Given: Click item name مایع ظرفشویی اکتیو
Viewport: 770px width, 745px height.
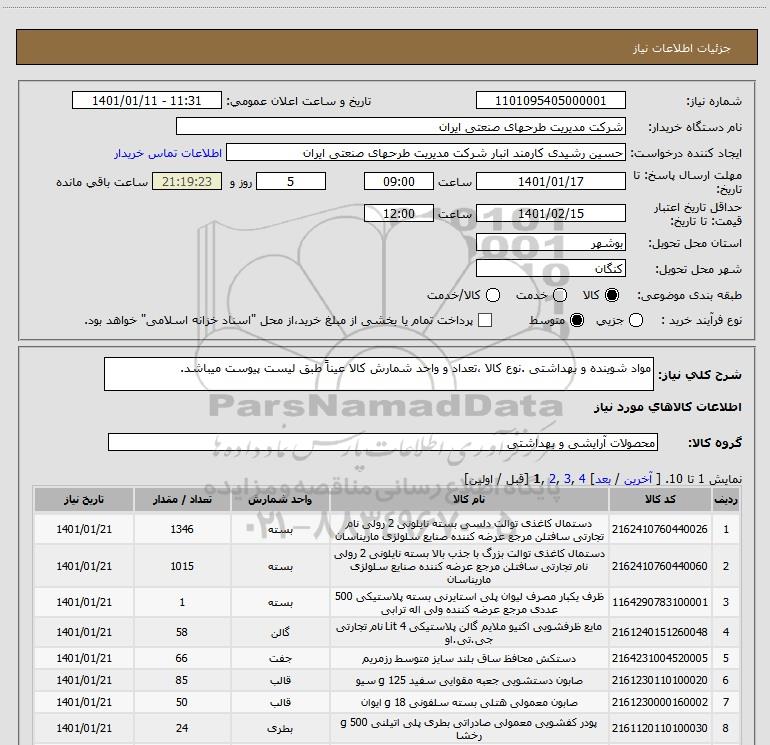Looking at the screenshot, I should coord(469,633).
